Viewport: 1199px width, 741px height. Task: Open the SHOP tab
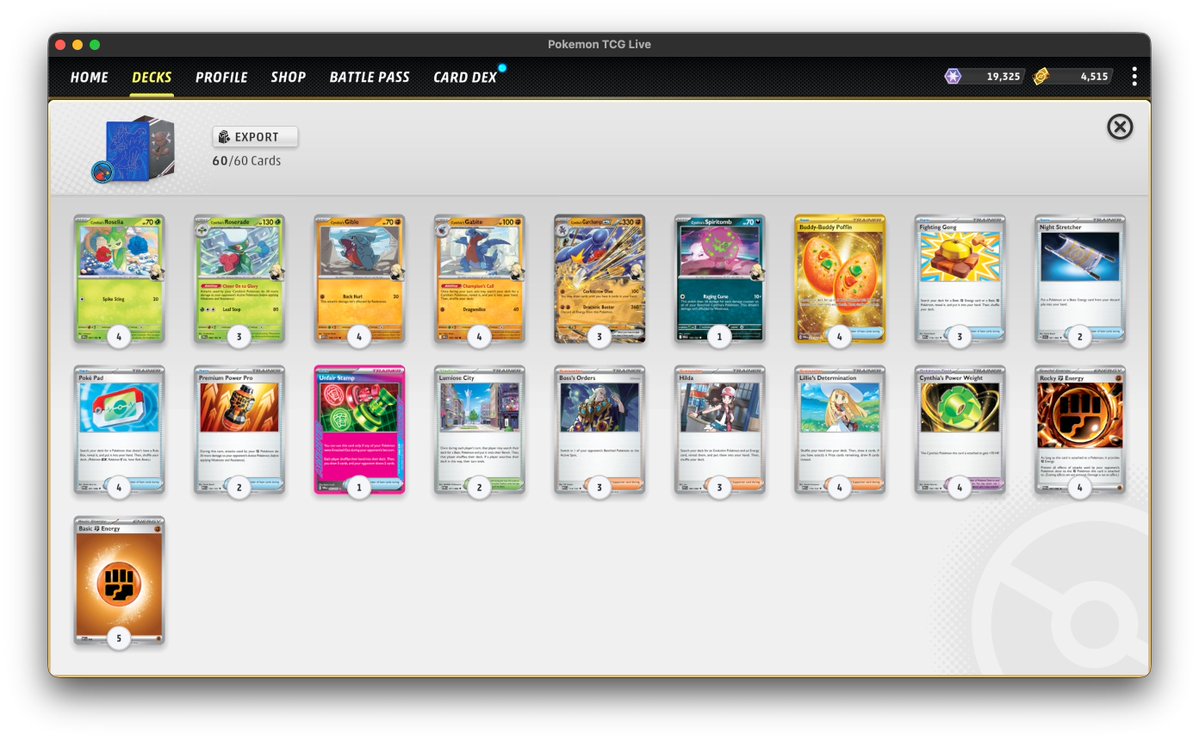[x=288, y=77]
